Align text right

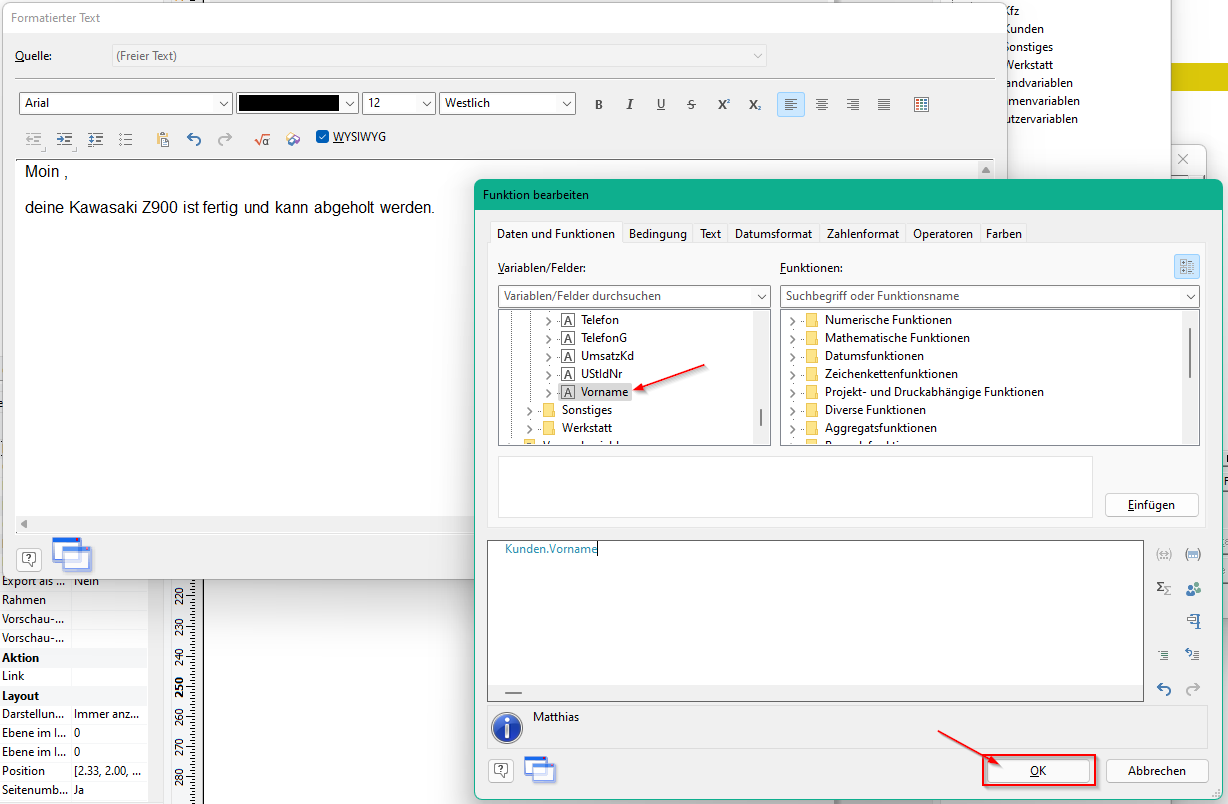click(x=853, y=104)
